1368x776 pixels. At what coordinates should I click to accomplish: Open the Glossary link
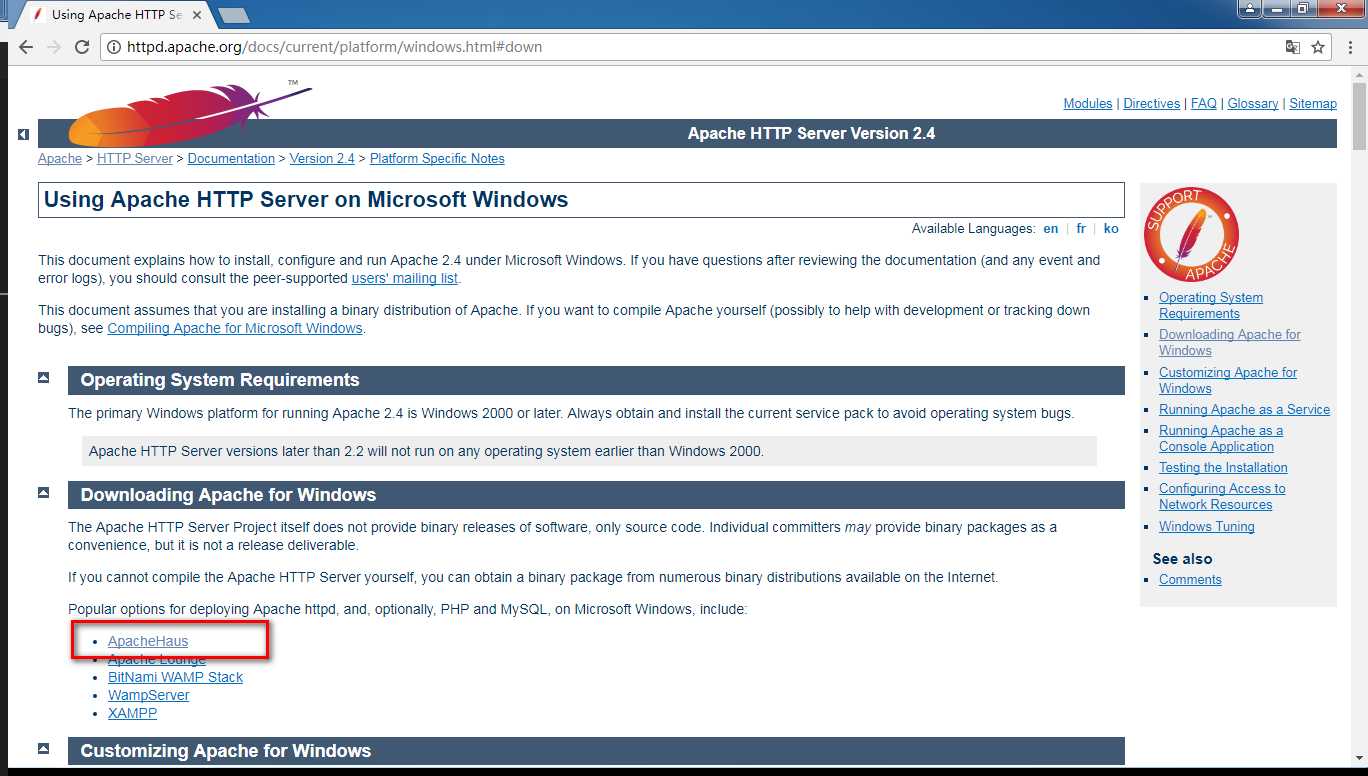coord(1253,104)
